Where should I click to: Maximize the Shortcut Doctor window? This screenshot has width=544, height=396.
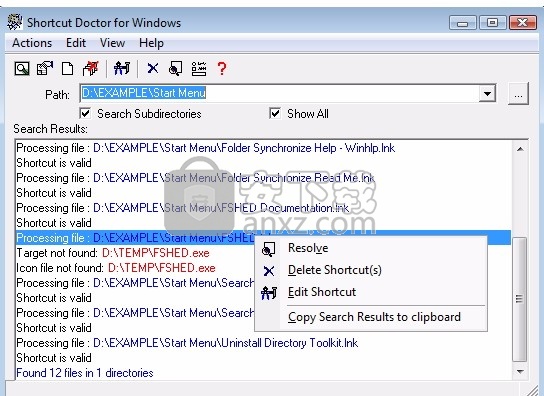pyautogui.click(x=492, y=23)
